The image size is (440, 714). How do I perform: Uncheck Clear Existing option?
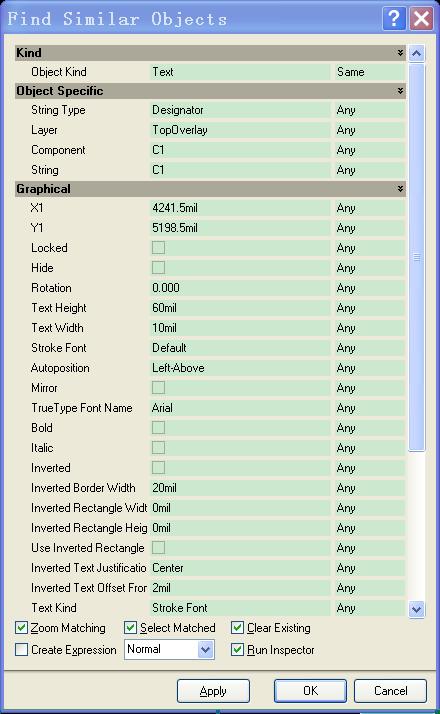point(237,628)
